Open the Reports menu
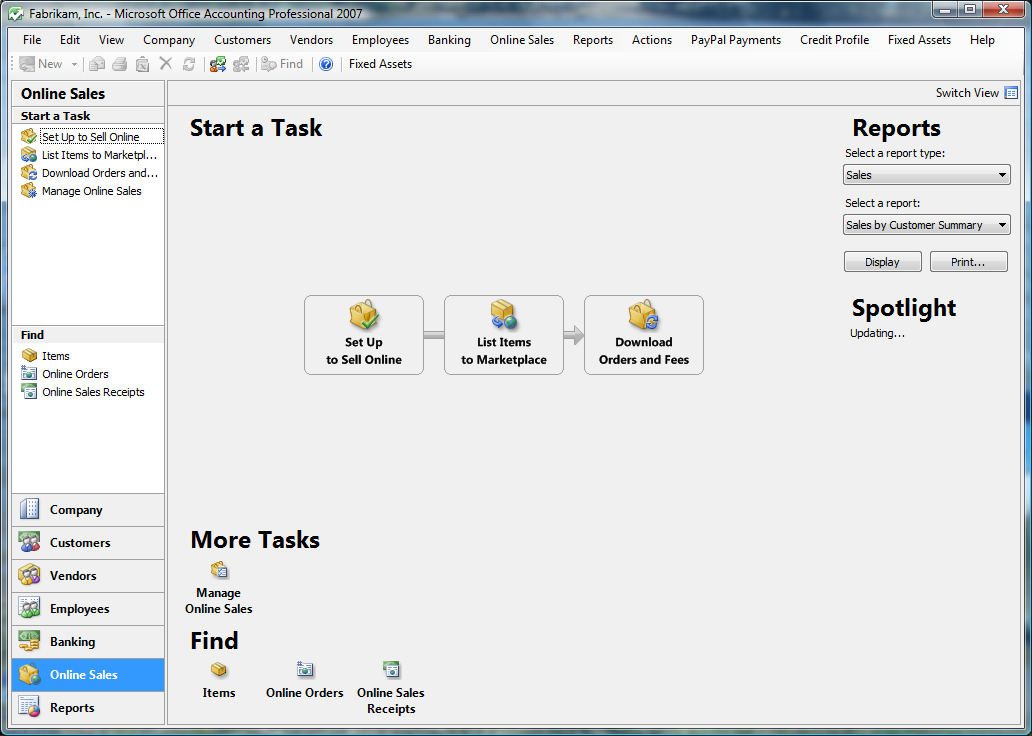 (x=593, y=39)
